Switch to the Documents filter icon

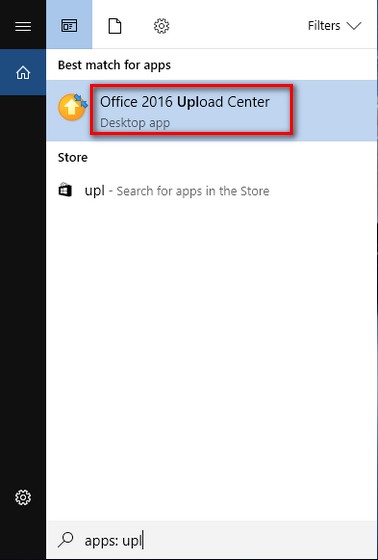[115, 26]
